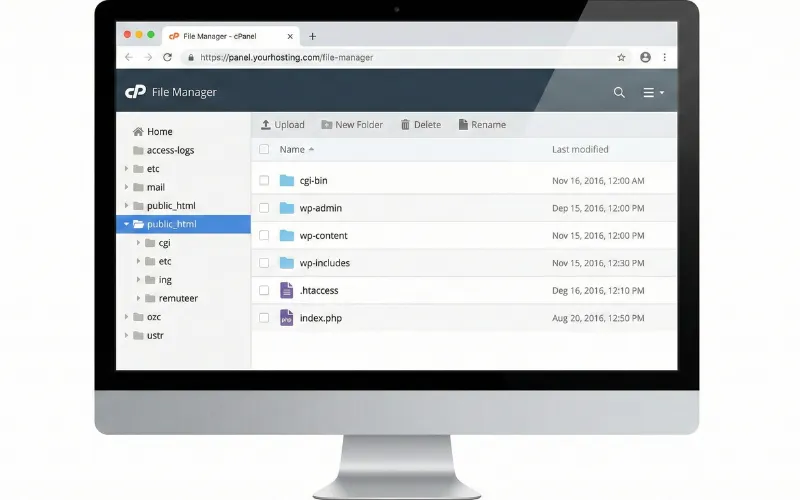The height and width of the screenshot is (500, 800).
Task: Click the Aug 20, 2016, 12:50 PM date
Action: [x=598, y=318]
